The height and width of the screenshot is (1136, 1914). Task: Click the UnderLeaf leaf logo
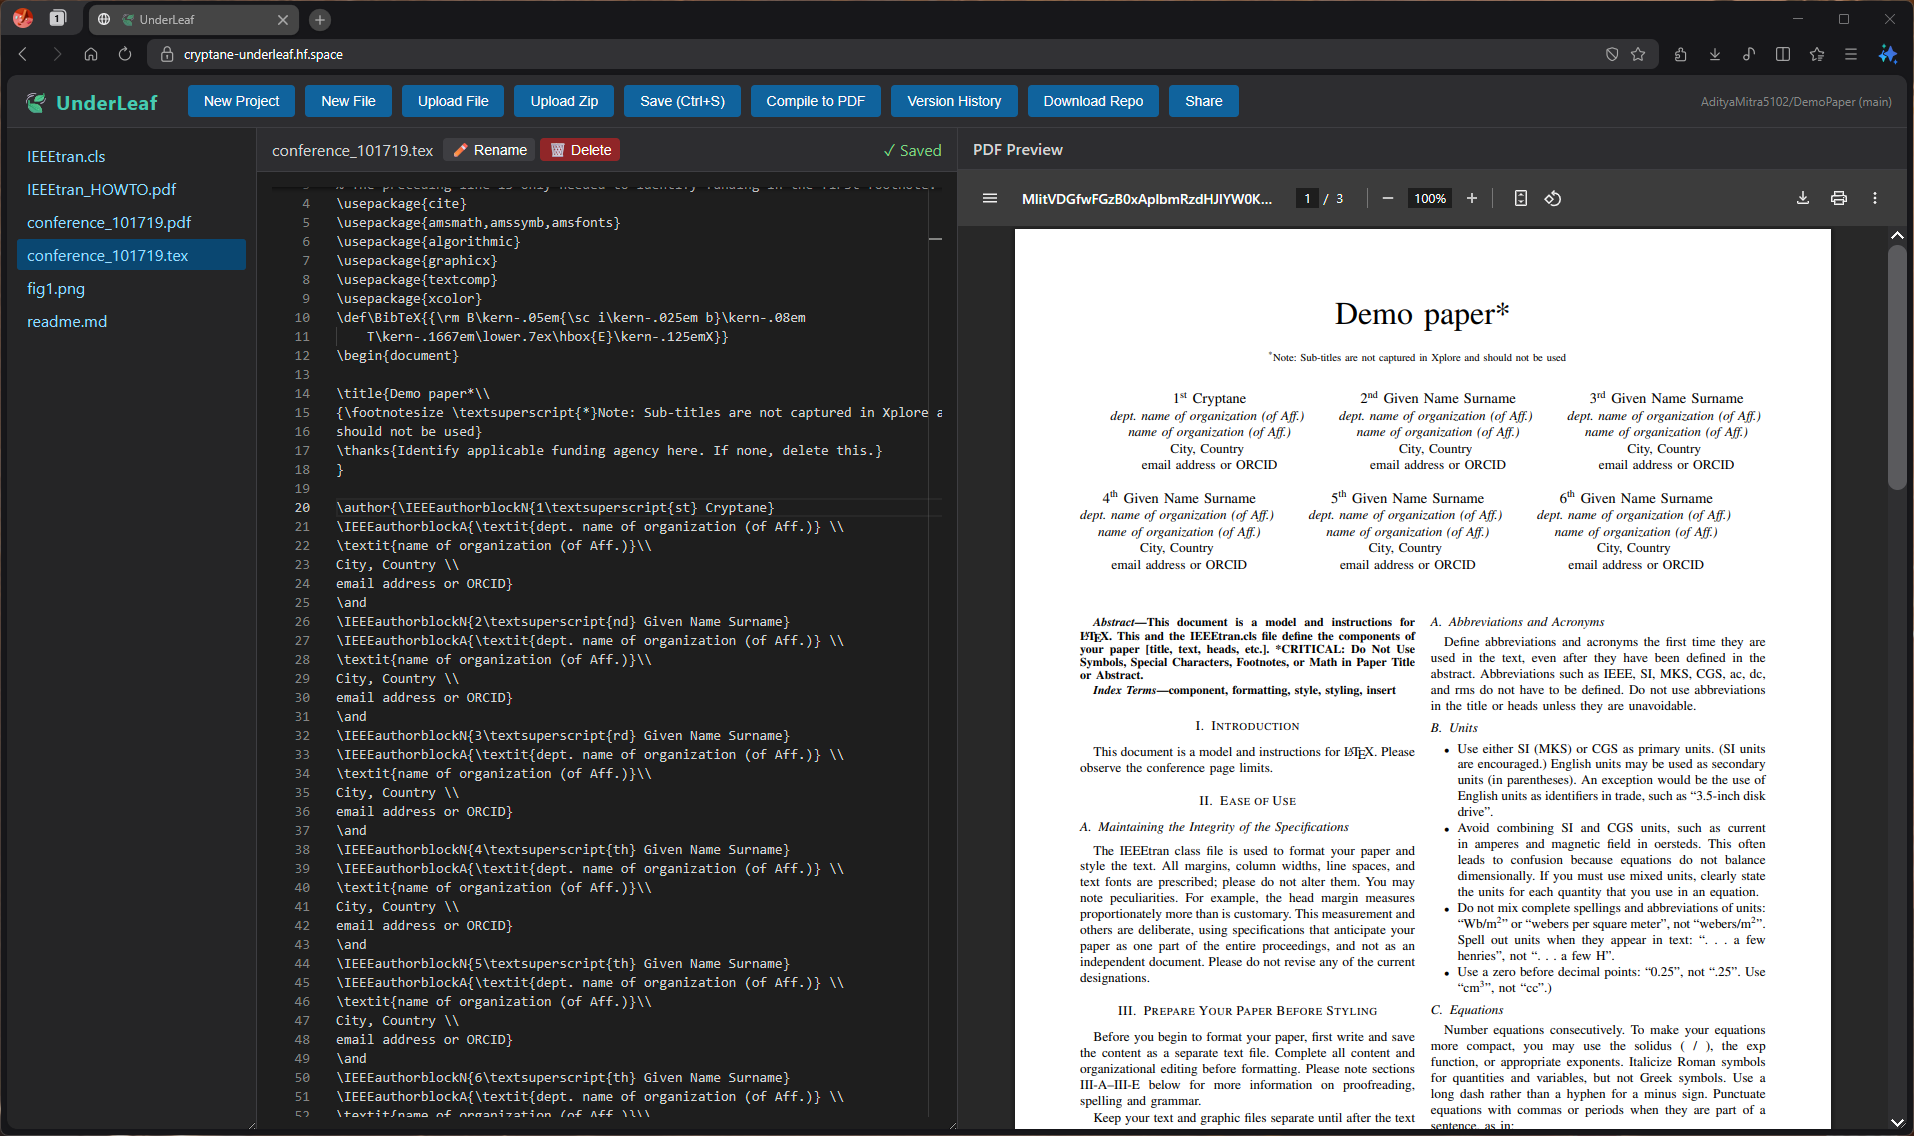pyautogui.click(x=36, y=101)
